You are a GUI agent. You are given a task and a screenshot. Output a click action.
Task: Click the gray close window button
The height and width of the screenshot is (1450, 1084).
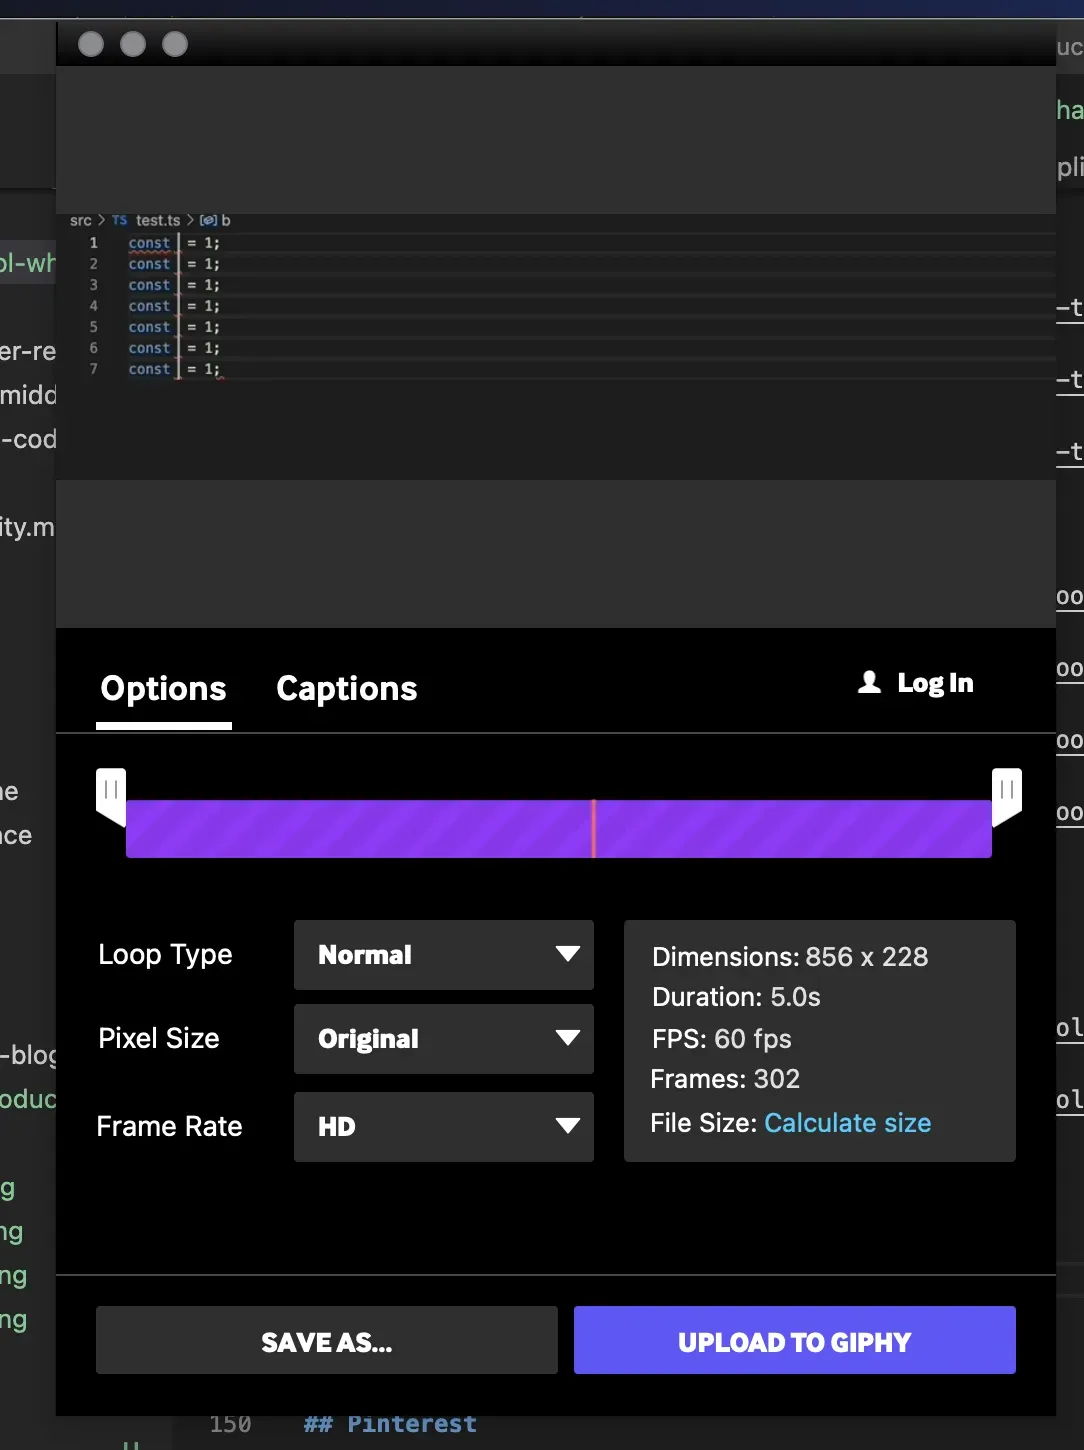[91, 44]
